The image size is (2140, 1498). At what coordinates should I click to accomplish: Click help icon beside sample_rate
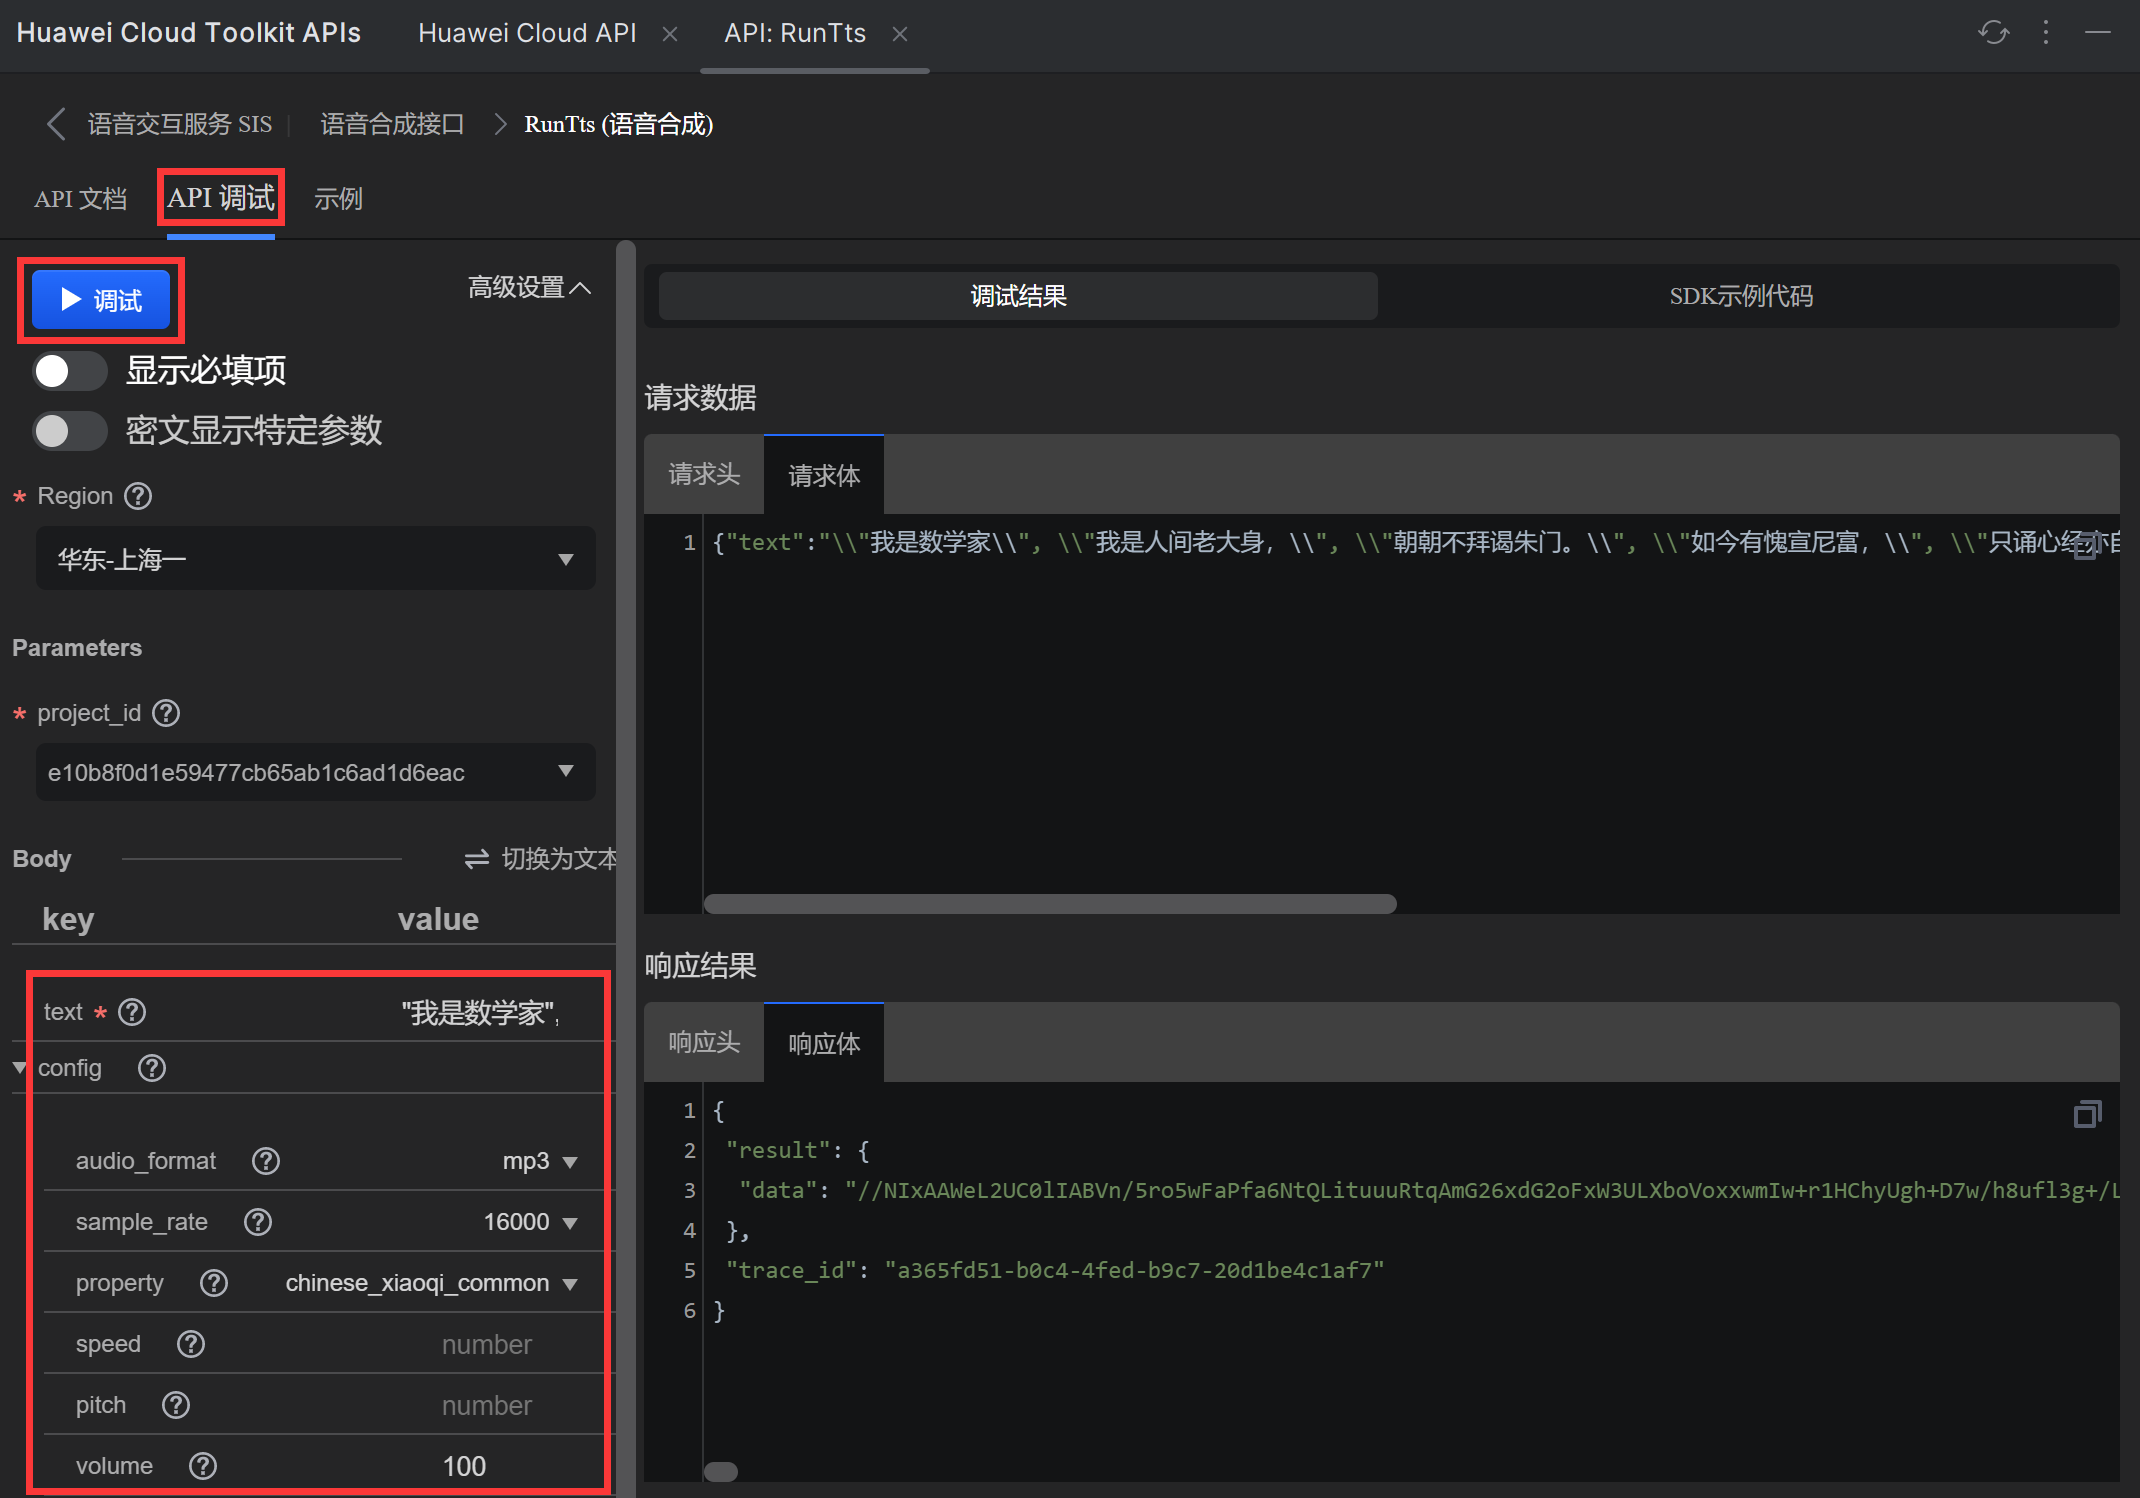coord(258,1222)
